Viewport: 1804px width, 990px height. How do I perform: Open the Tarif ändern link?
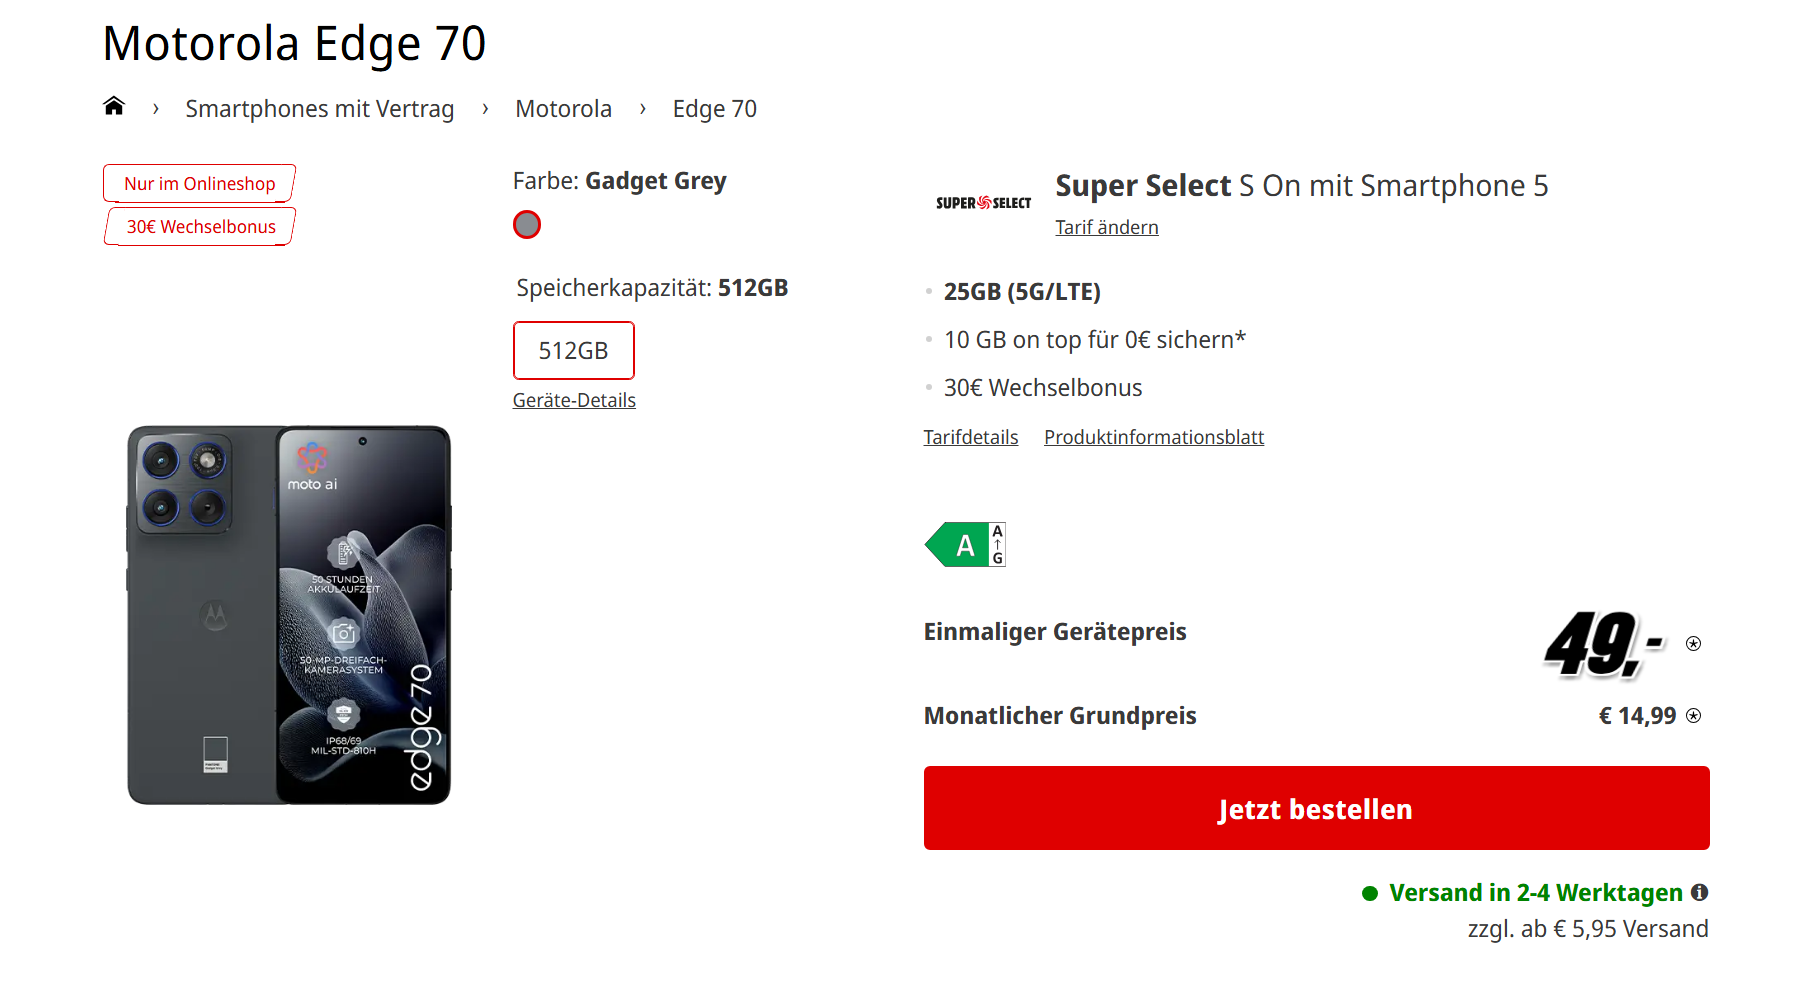coord(1106,228)
